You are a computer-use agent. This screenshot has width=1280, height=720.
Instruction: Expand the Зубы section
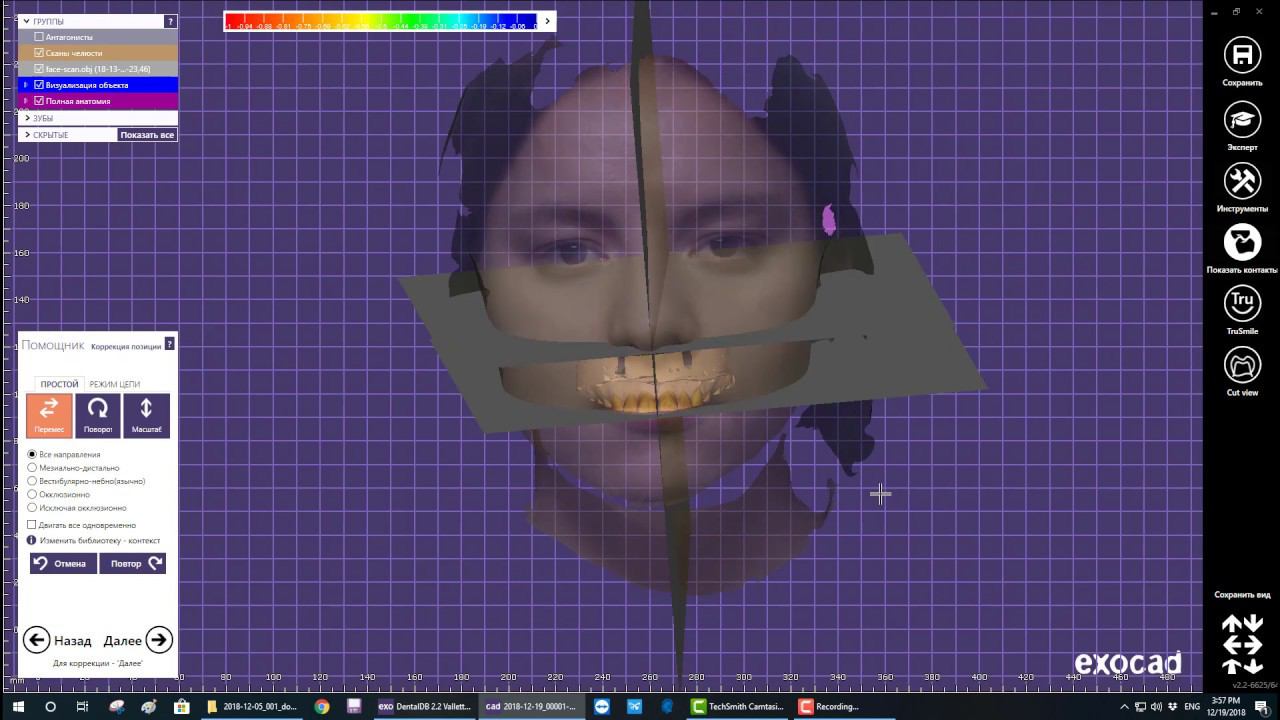pos(27,118)
